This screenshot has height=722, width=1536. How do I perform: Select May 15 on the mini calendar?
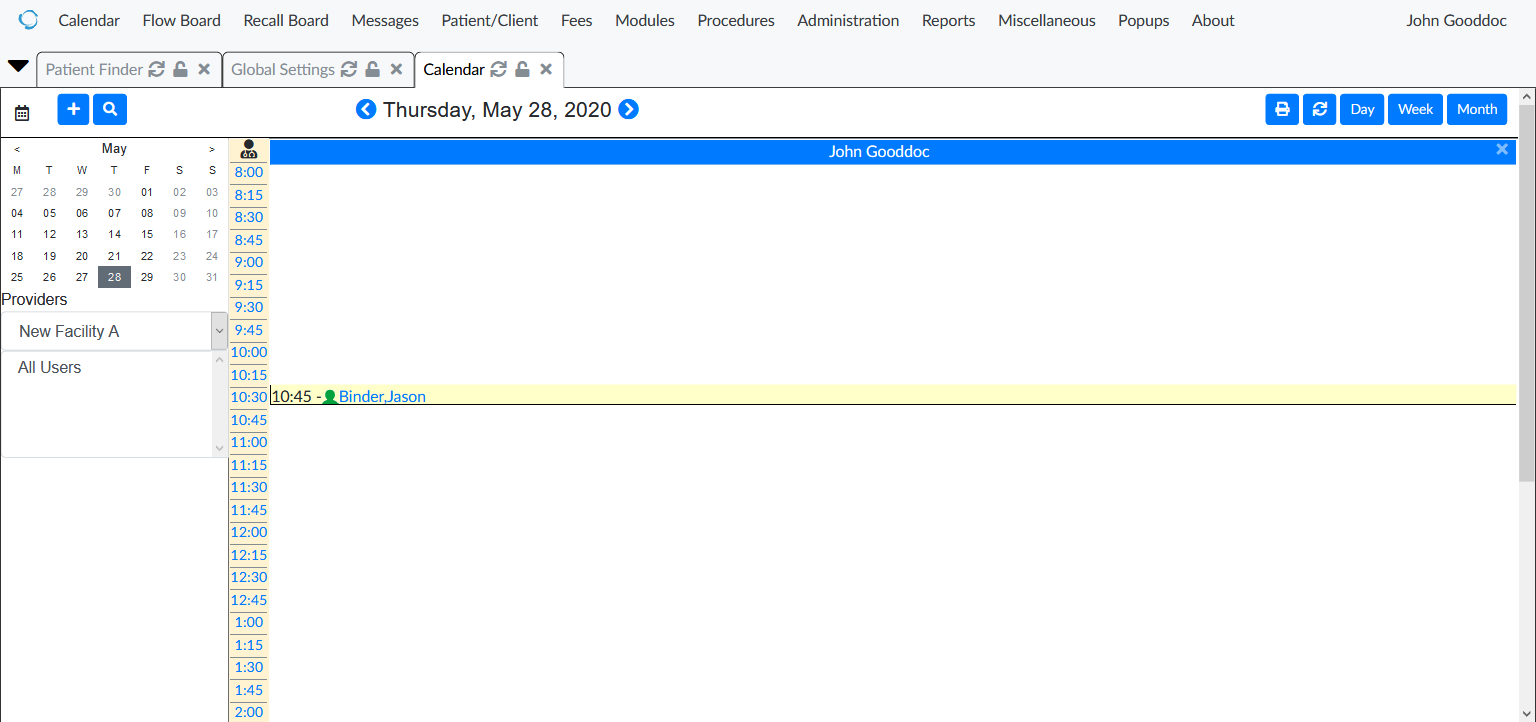click(x=146, y=234)
